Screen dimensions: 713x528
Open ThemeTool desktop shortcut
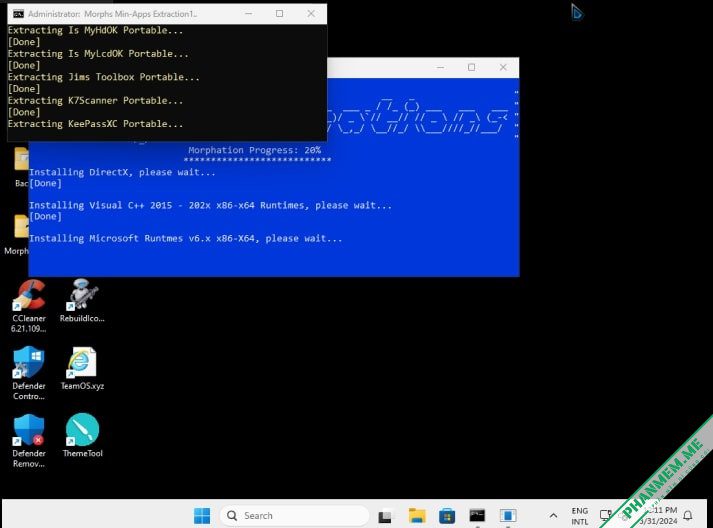tap(82, 435)
